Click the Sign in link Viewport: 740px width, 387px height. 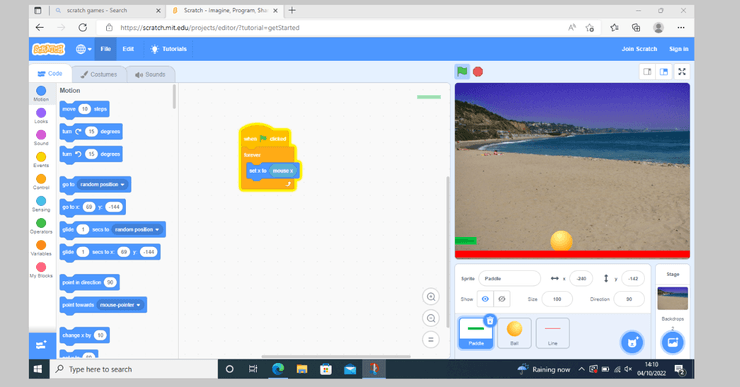coord(679,49)
